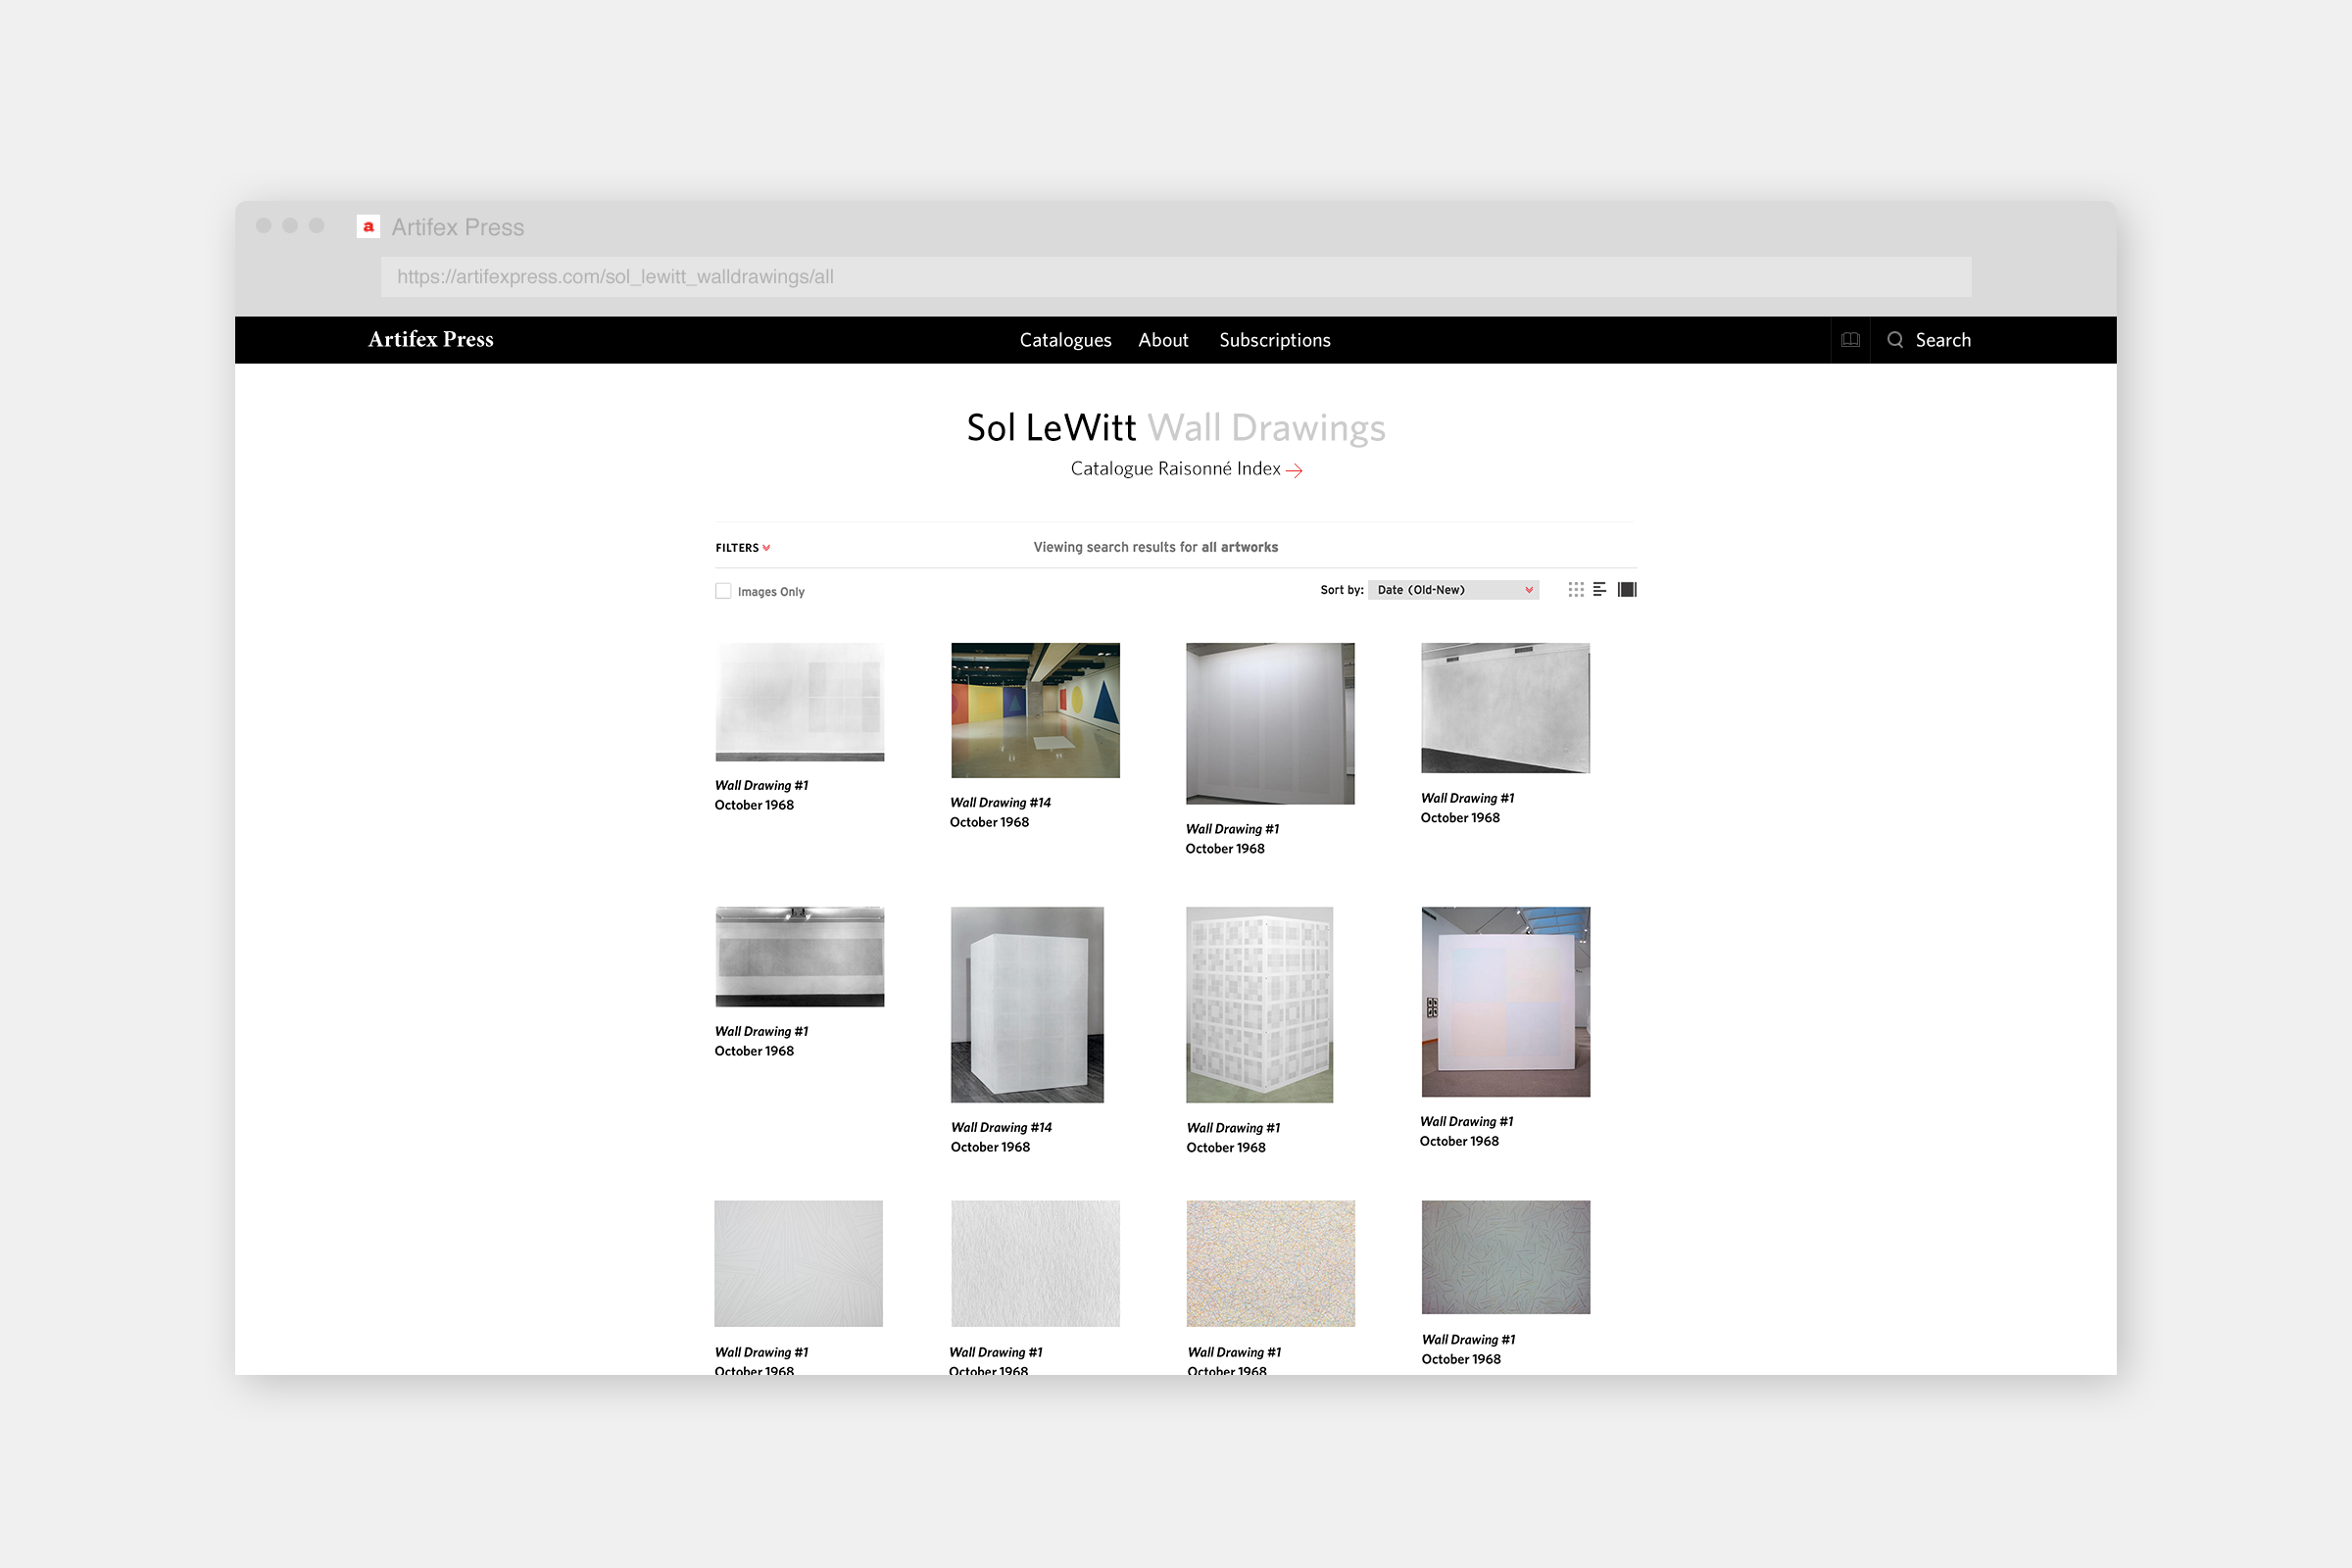Switch to the small dotted grid view
The width and height of the screenshot is (2352, 1568).
1576,590
